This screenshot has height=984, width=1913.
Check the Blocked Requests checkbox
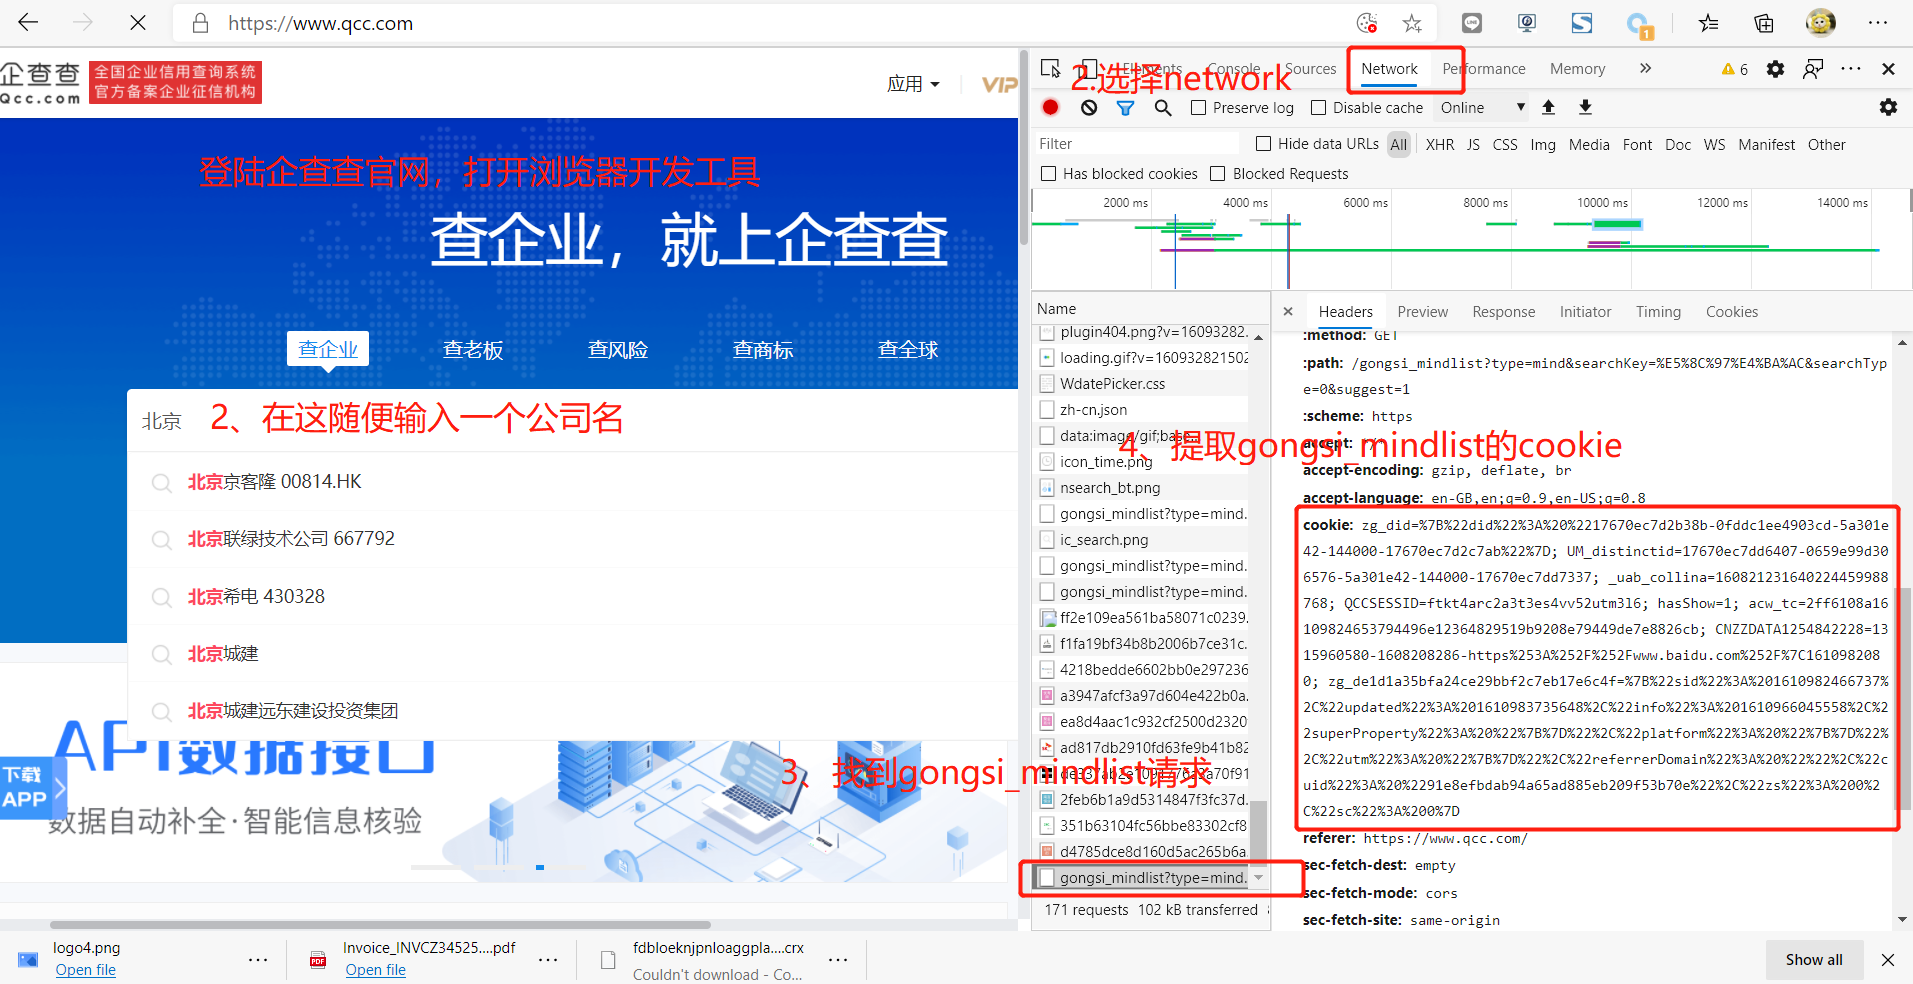[x=1217, y=174]
